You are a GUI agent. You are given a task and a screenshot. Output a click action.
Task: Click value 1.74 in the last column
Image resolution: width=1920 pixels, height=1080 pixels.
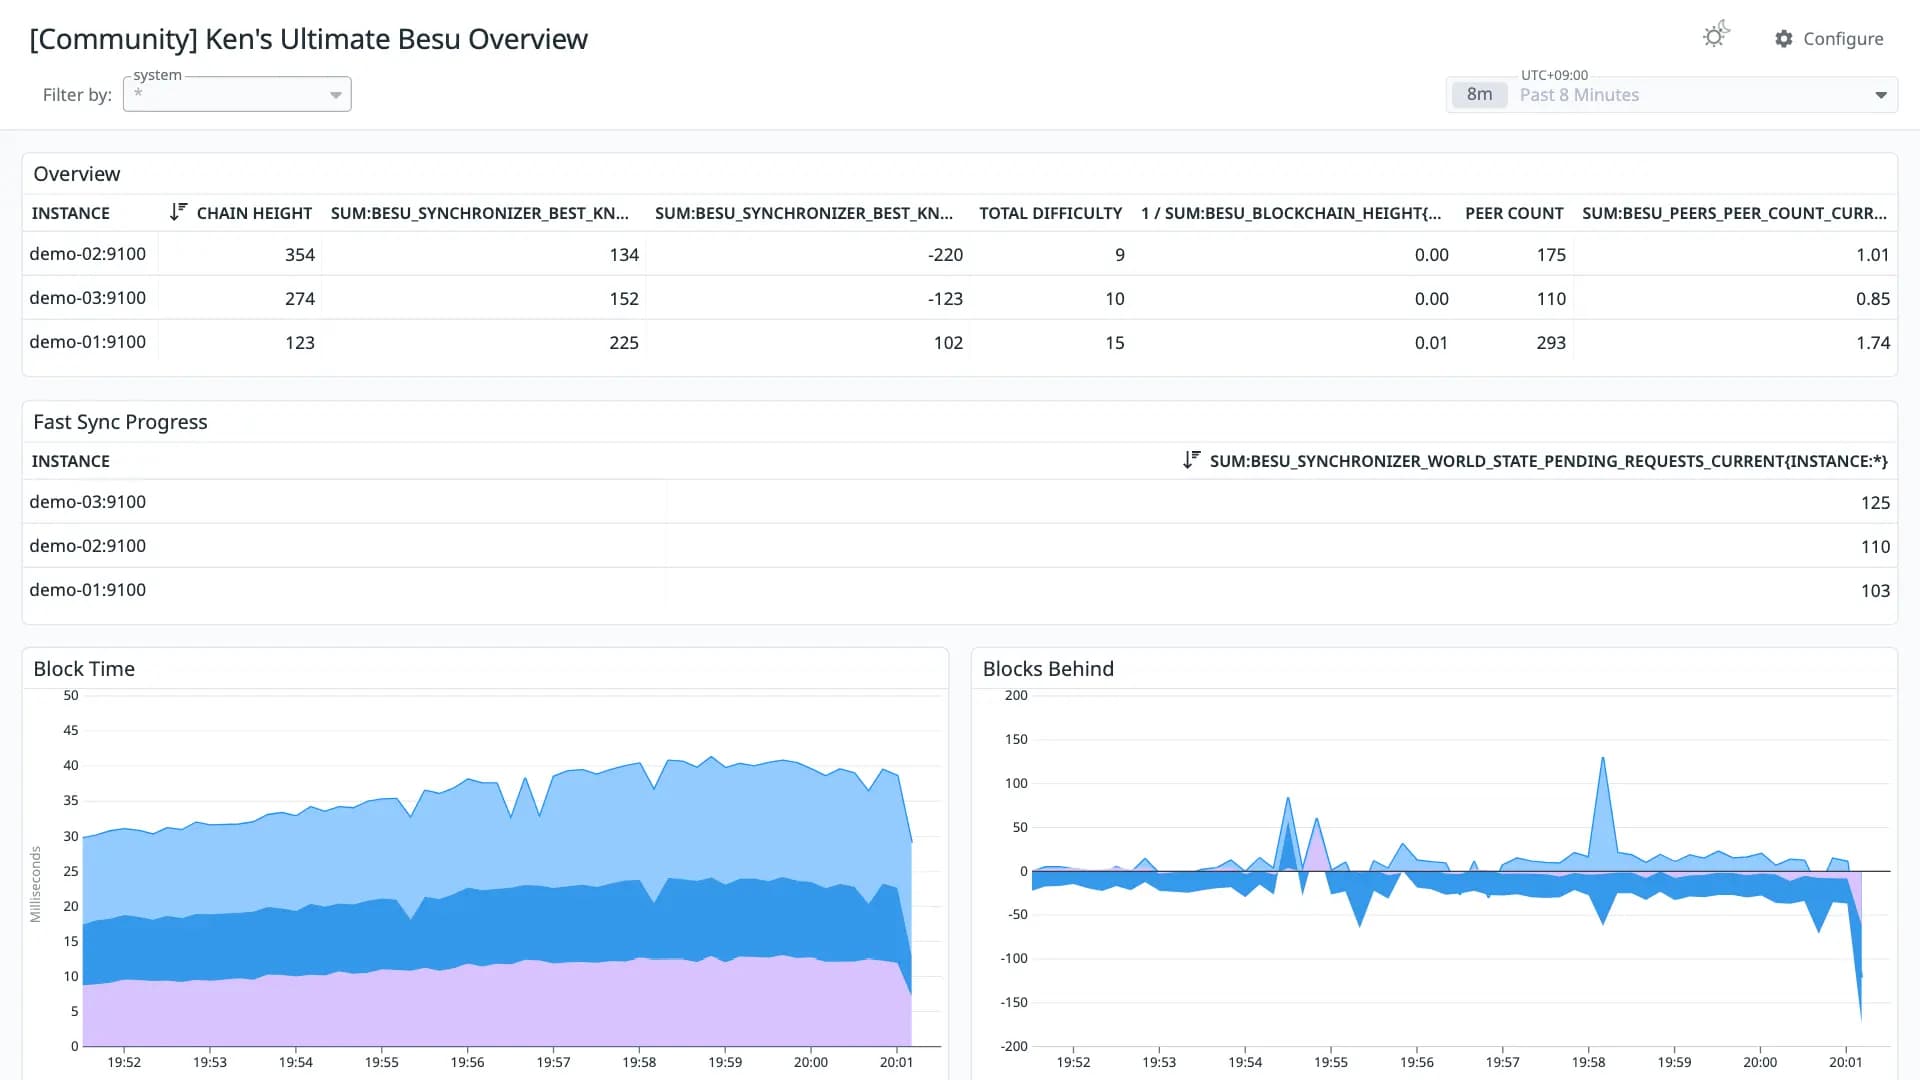pyautogui.click(x=1873, y=343)
